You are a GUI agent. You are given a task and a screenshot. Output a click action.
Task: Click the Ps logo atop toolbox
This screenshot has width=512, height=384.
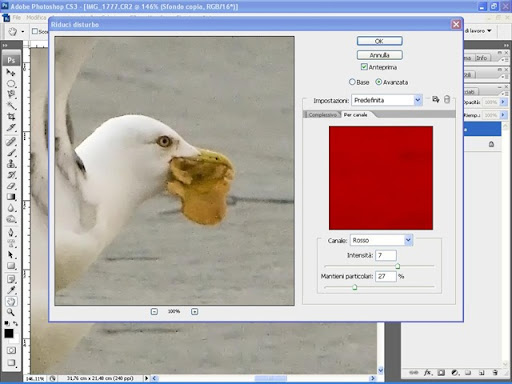pyautogui.click(x=11, y=60)
